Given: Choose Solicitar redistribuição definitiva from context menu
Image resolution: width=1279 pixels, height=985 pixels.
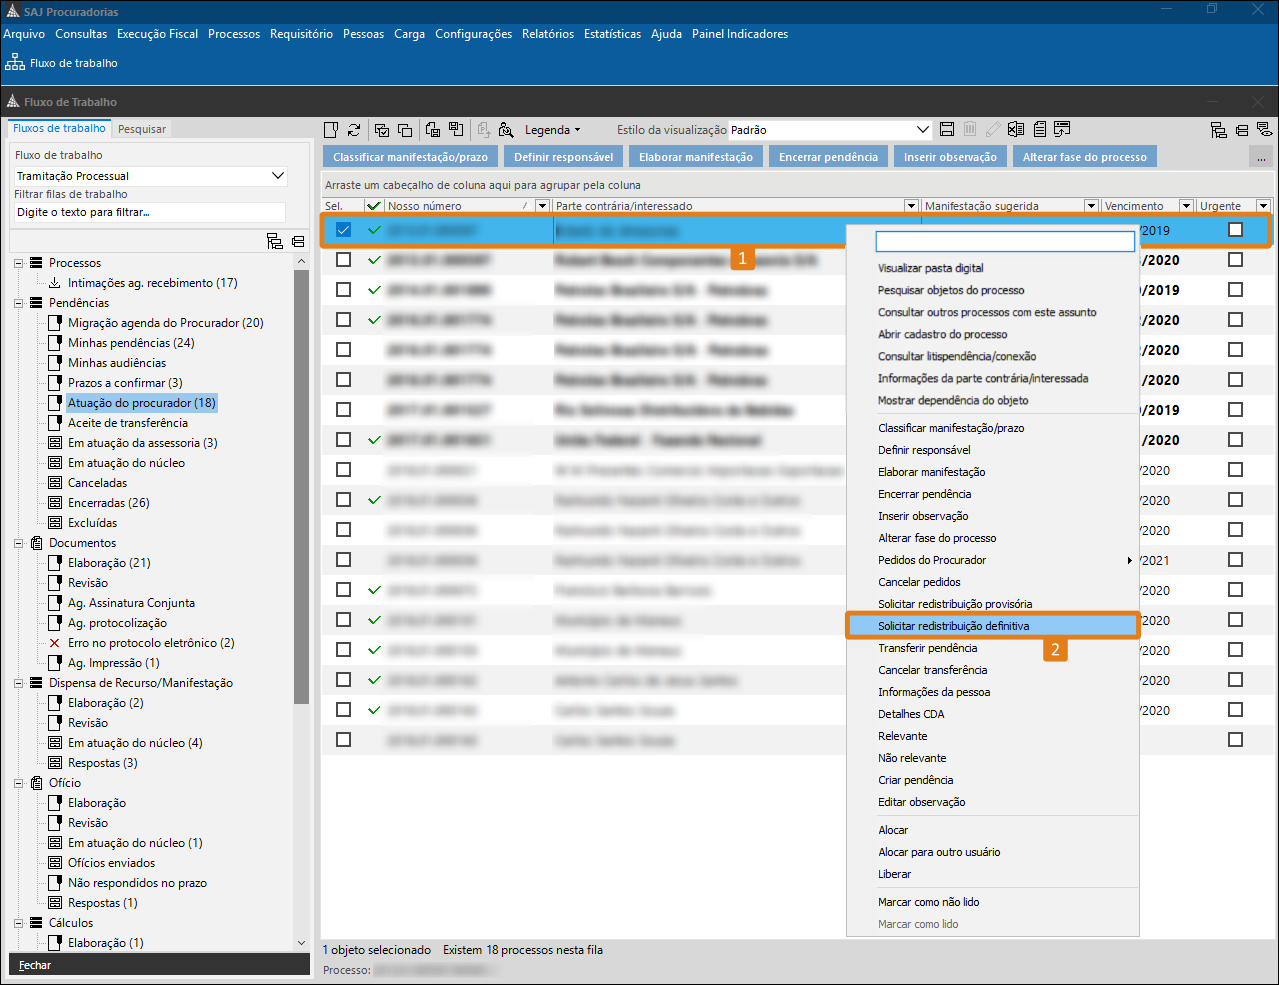Looking at the screenshot, I should click(953, 626).
